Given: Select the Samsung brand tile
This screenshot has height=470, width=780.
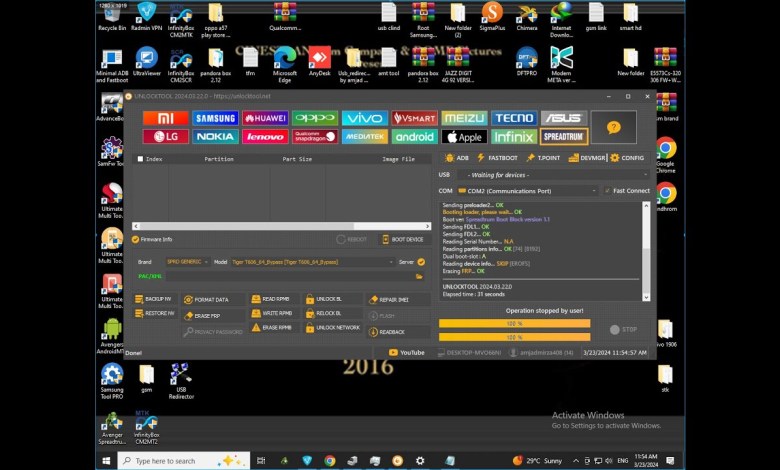Looking at the screenshot, I should pos(215,118).
